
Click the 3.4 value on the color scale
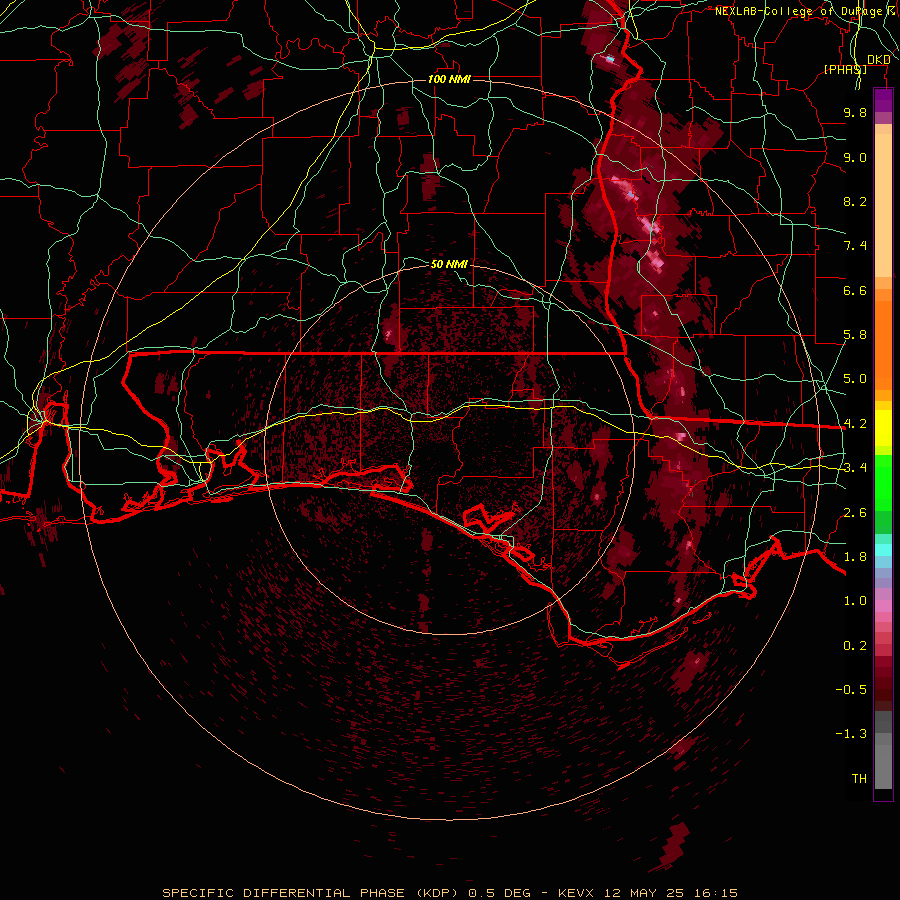click(855, 468)
